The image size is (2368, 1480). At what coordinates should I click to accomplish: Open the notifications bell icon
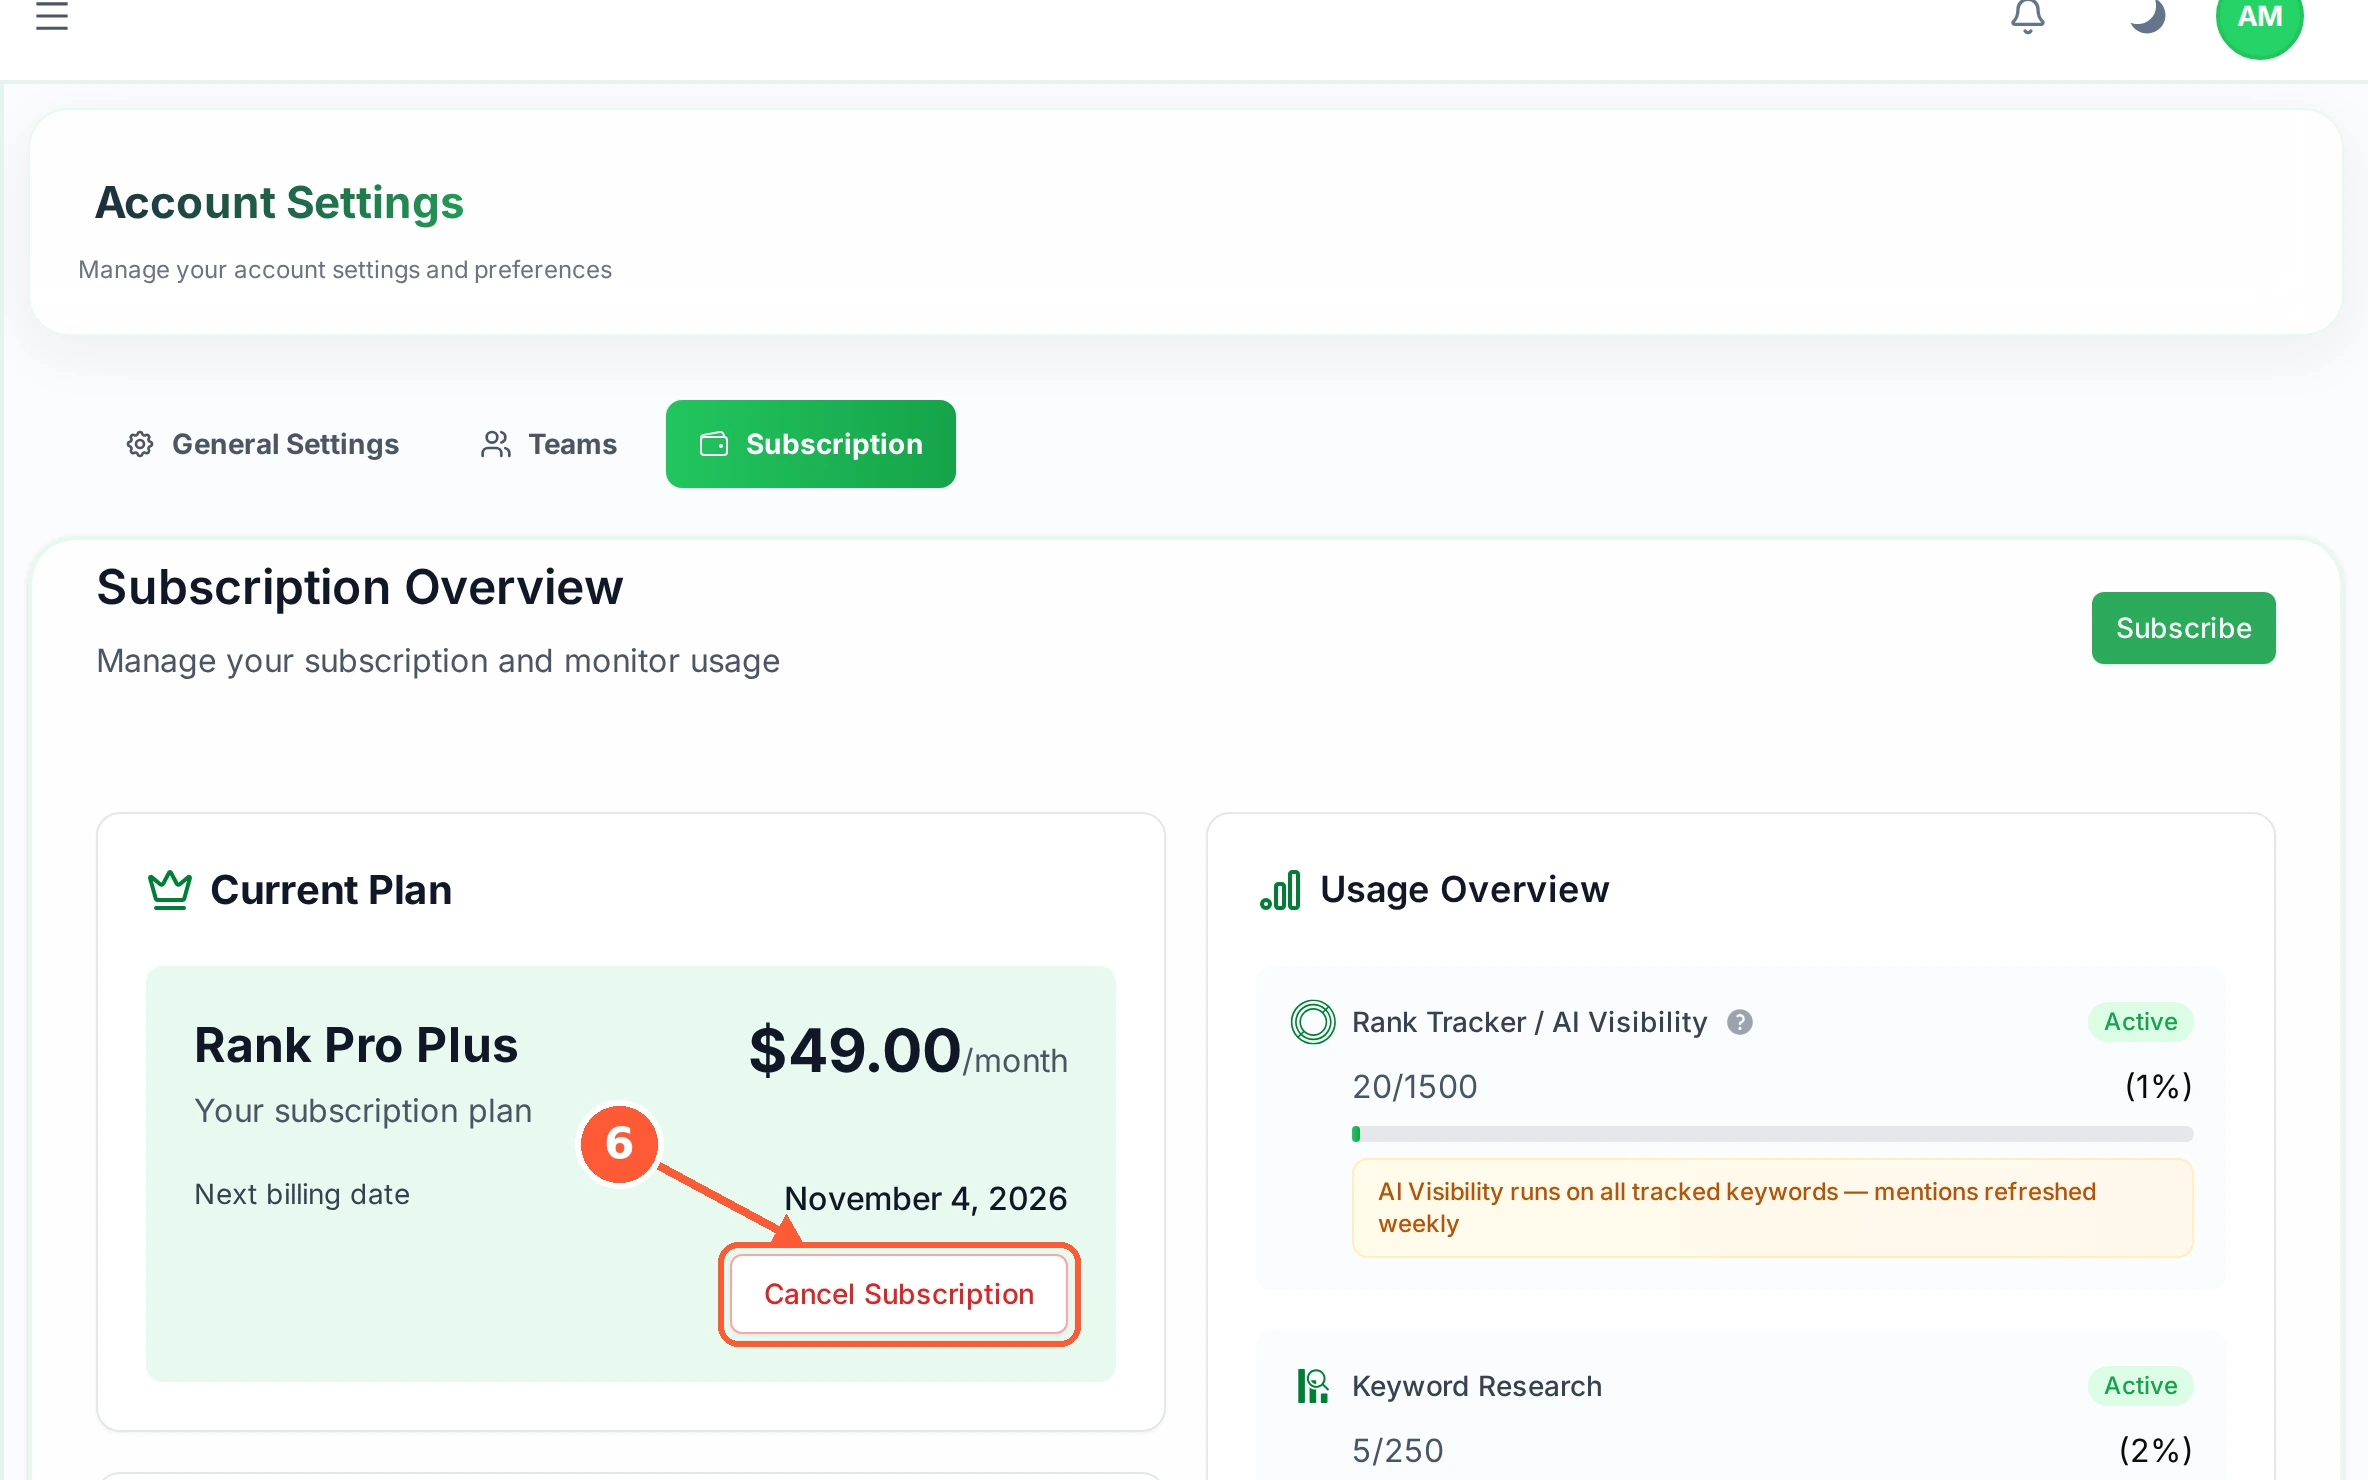2028,16
